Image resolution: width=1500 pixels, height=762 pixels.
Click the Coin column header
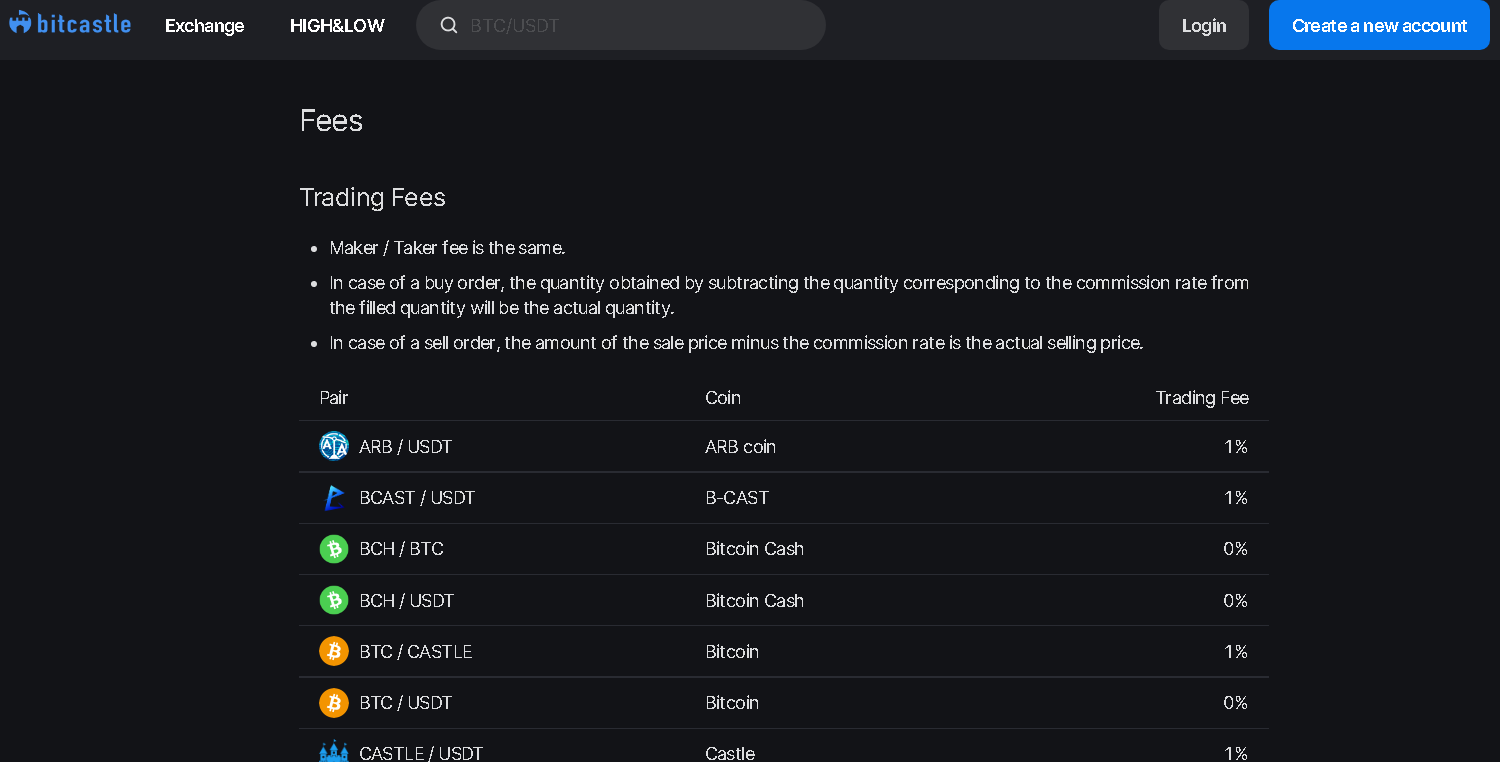pyautogui.click(x=723, y=398)
